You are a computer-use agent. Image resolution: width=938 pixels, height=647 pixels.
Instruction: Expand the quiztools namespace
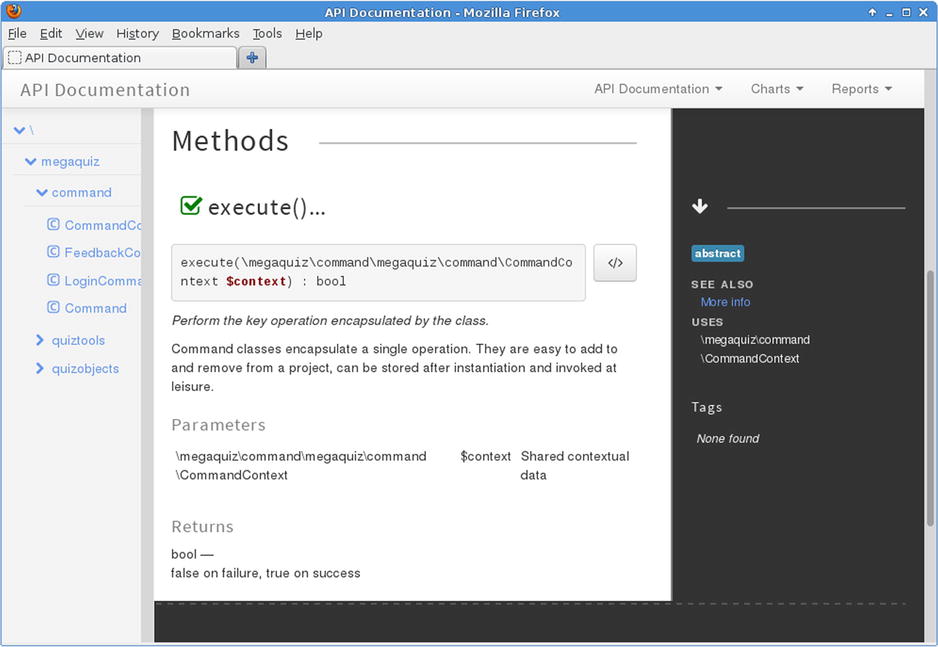[41, 340]
